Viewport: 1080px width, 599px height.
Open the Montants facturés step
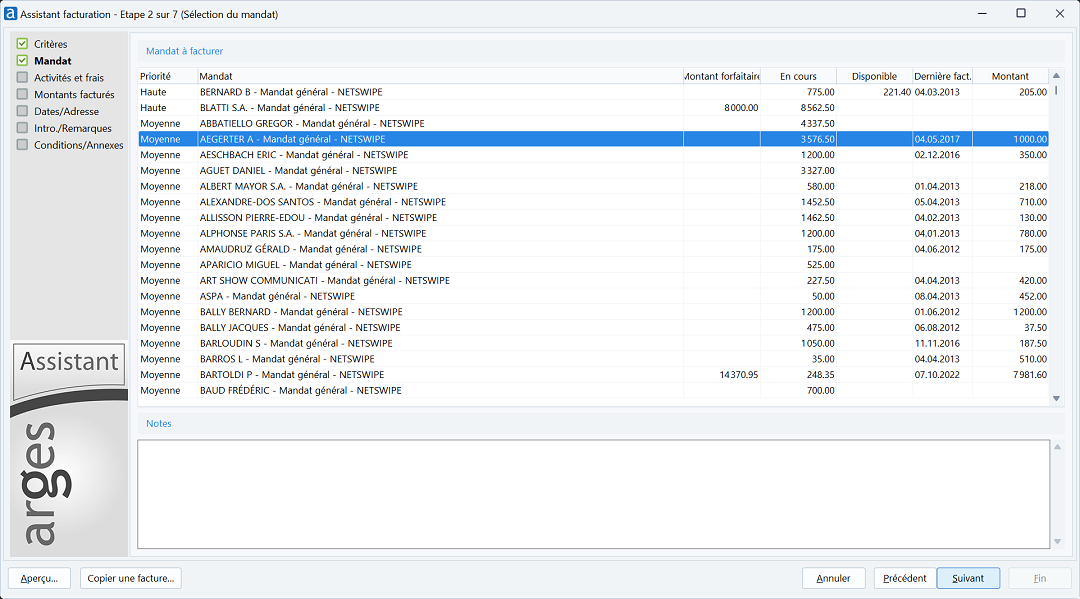tap(74, 94)
